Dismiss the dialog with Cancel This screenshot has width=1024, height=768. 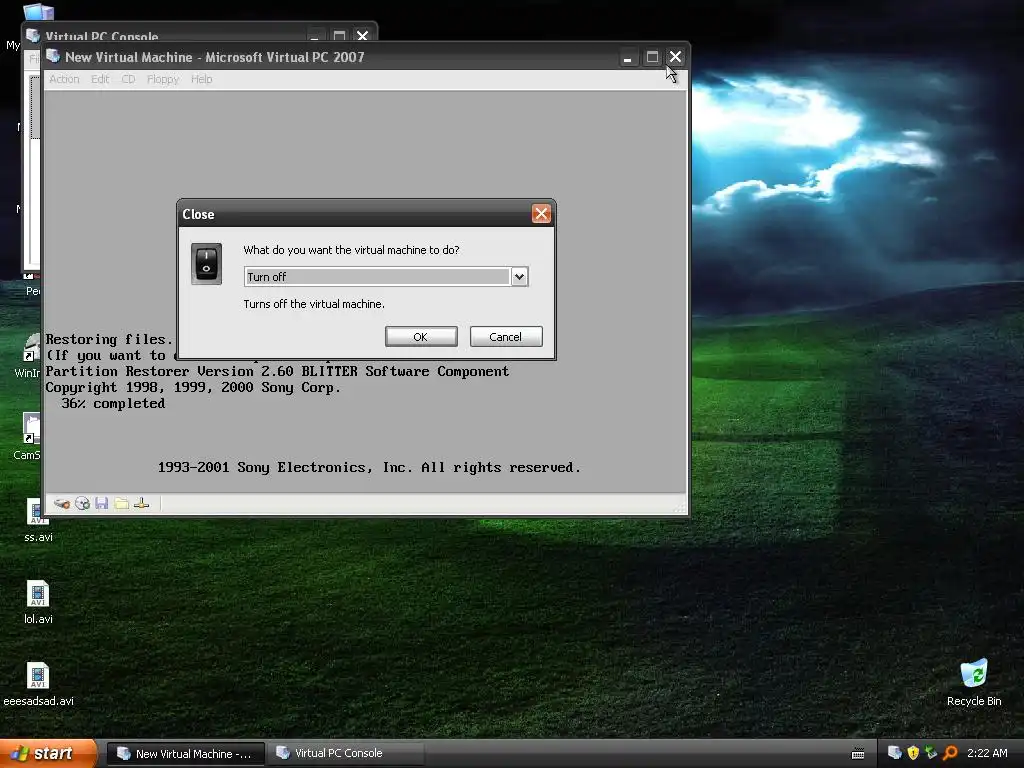(x=505, y=337)
